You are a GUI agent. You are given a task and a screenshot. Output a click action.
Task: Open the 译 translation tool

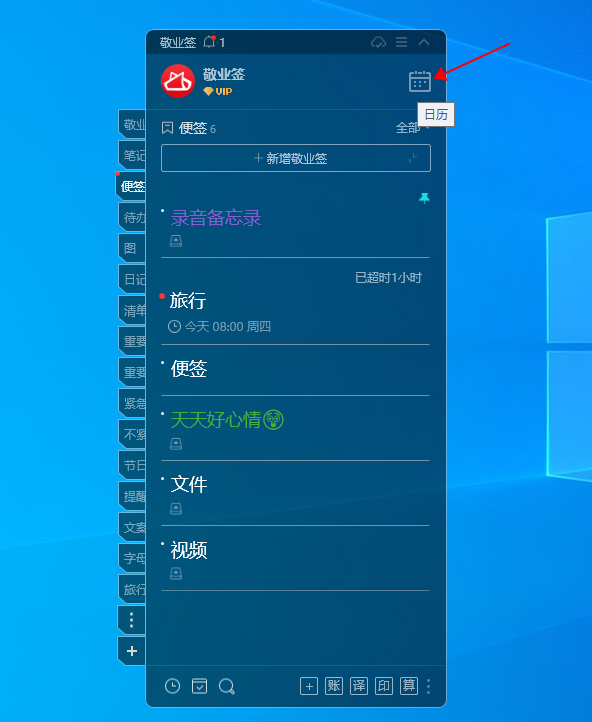pyautogui.click(x=359, y=686)
